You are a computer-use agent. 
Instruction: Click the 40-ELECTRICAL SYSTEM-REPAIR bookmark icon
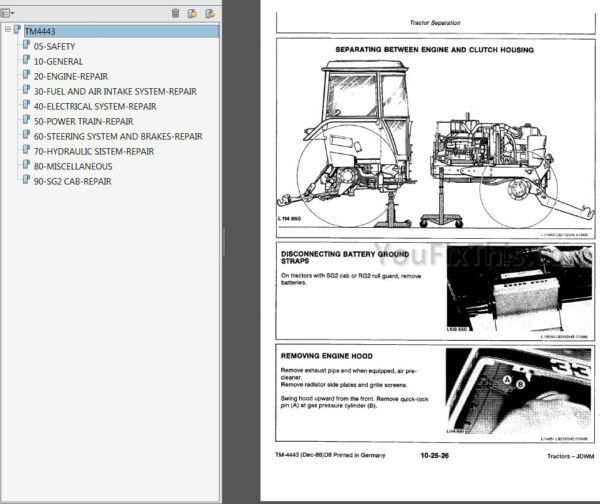(x=26, y=106)
